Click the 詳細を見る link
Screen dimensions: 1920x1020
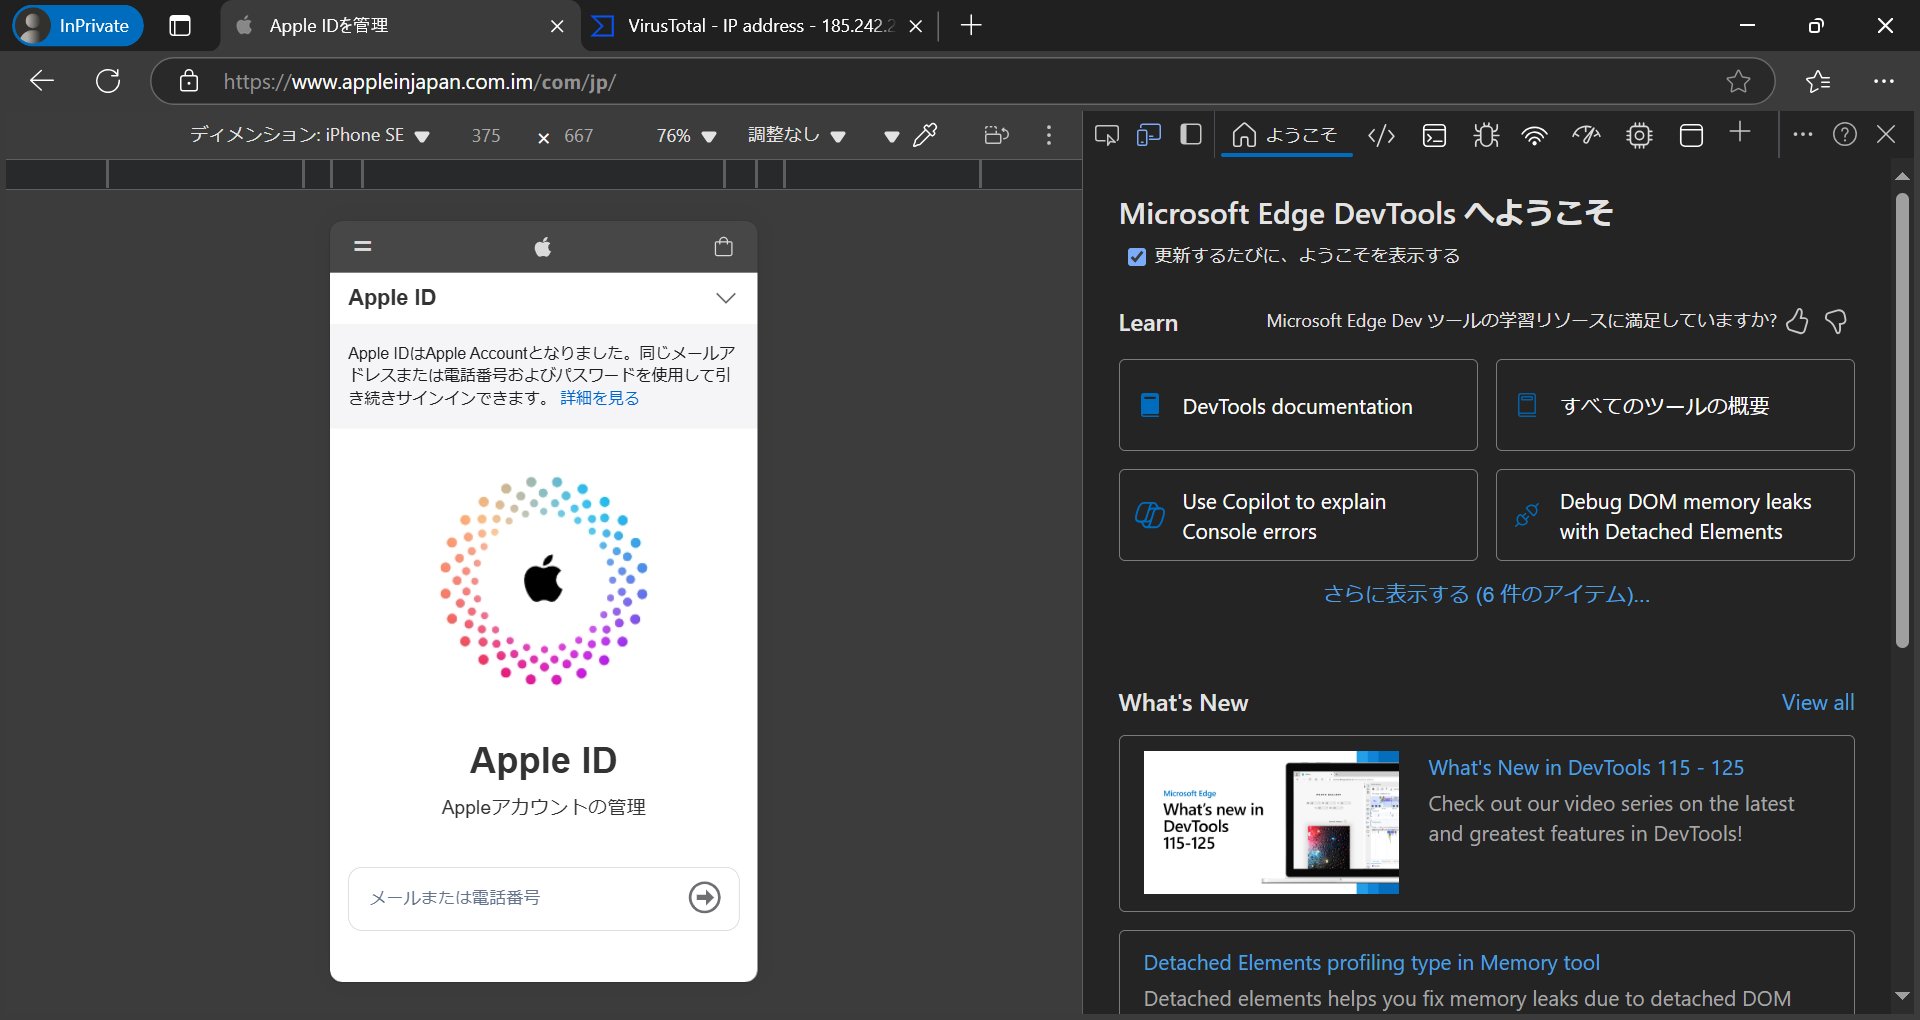pyautogui.click(x=599, y=398)
